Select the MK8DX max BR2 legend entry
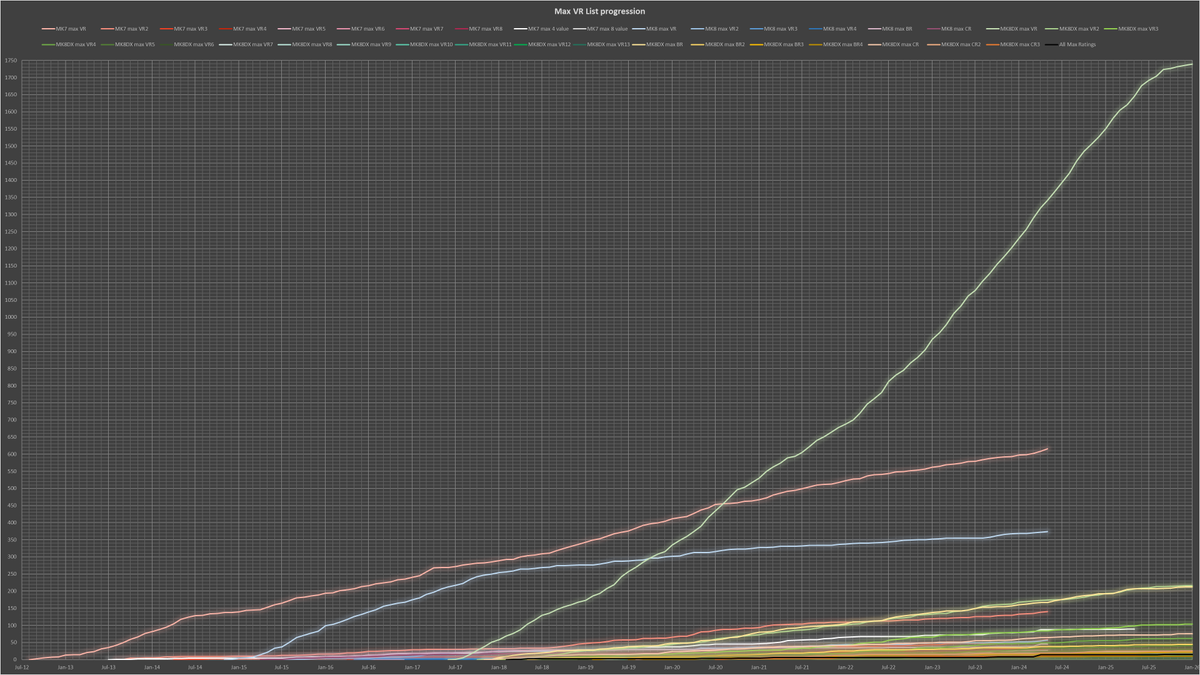This screenshot has width=1200, height=675. click(719, 44)
